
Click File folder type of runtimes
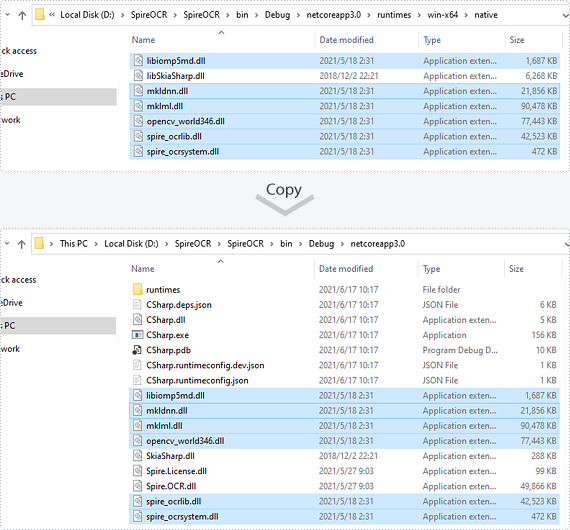tap(441, 290)
